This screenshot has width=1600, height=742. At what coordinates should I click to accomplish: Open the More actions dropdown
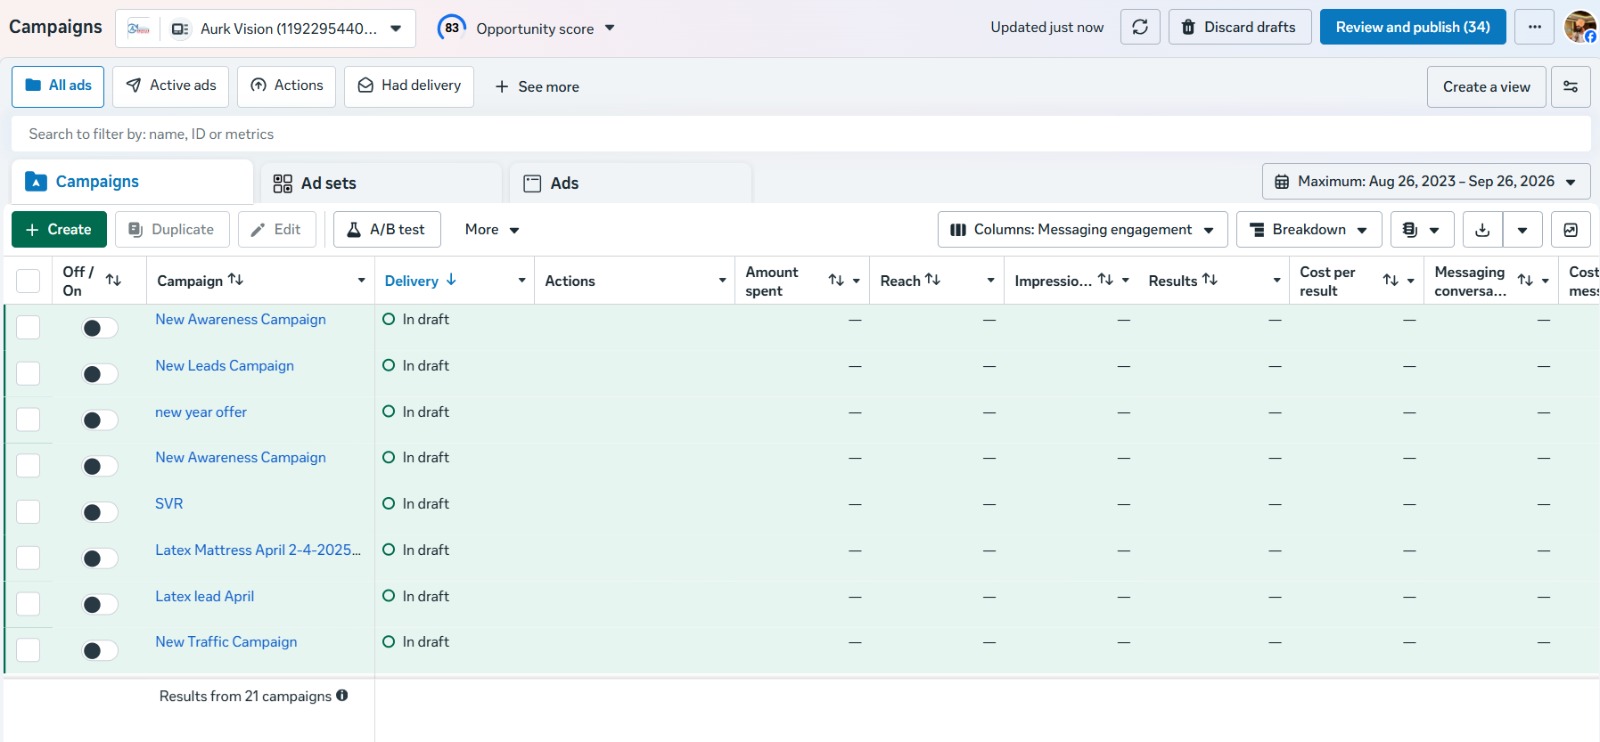[x=492, y=230]
